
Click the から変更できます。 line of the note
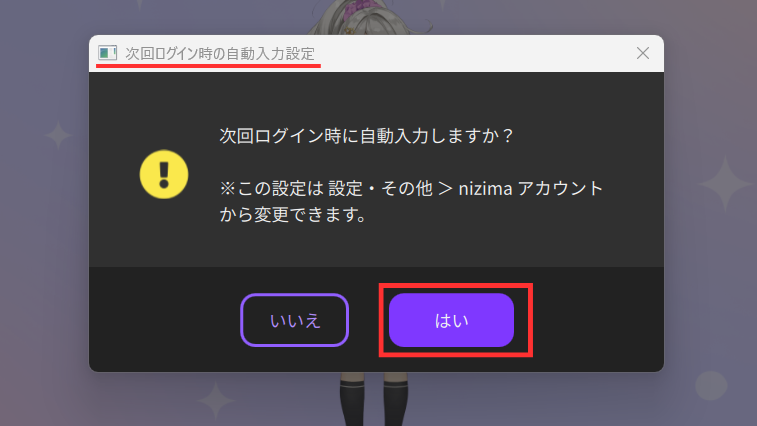(293, 214)
